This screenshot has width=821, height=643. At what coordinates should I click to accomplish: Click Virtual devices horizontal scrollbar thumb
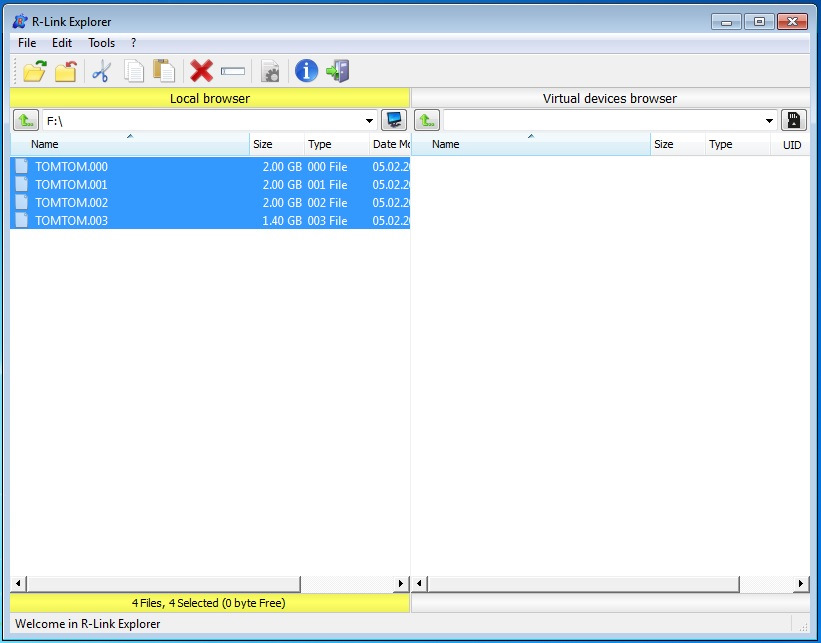pos(583,583)
